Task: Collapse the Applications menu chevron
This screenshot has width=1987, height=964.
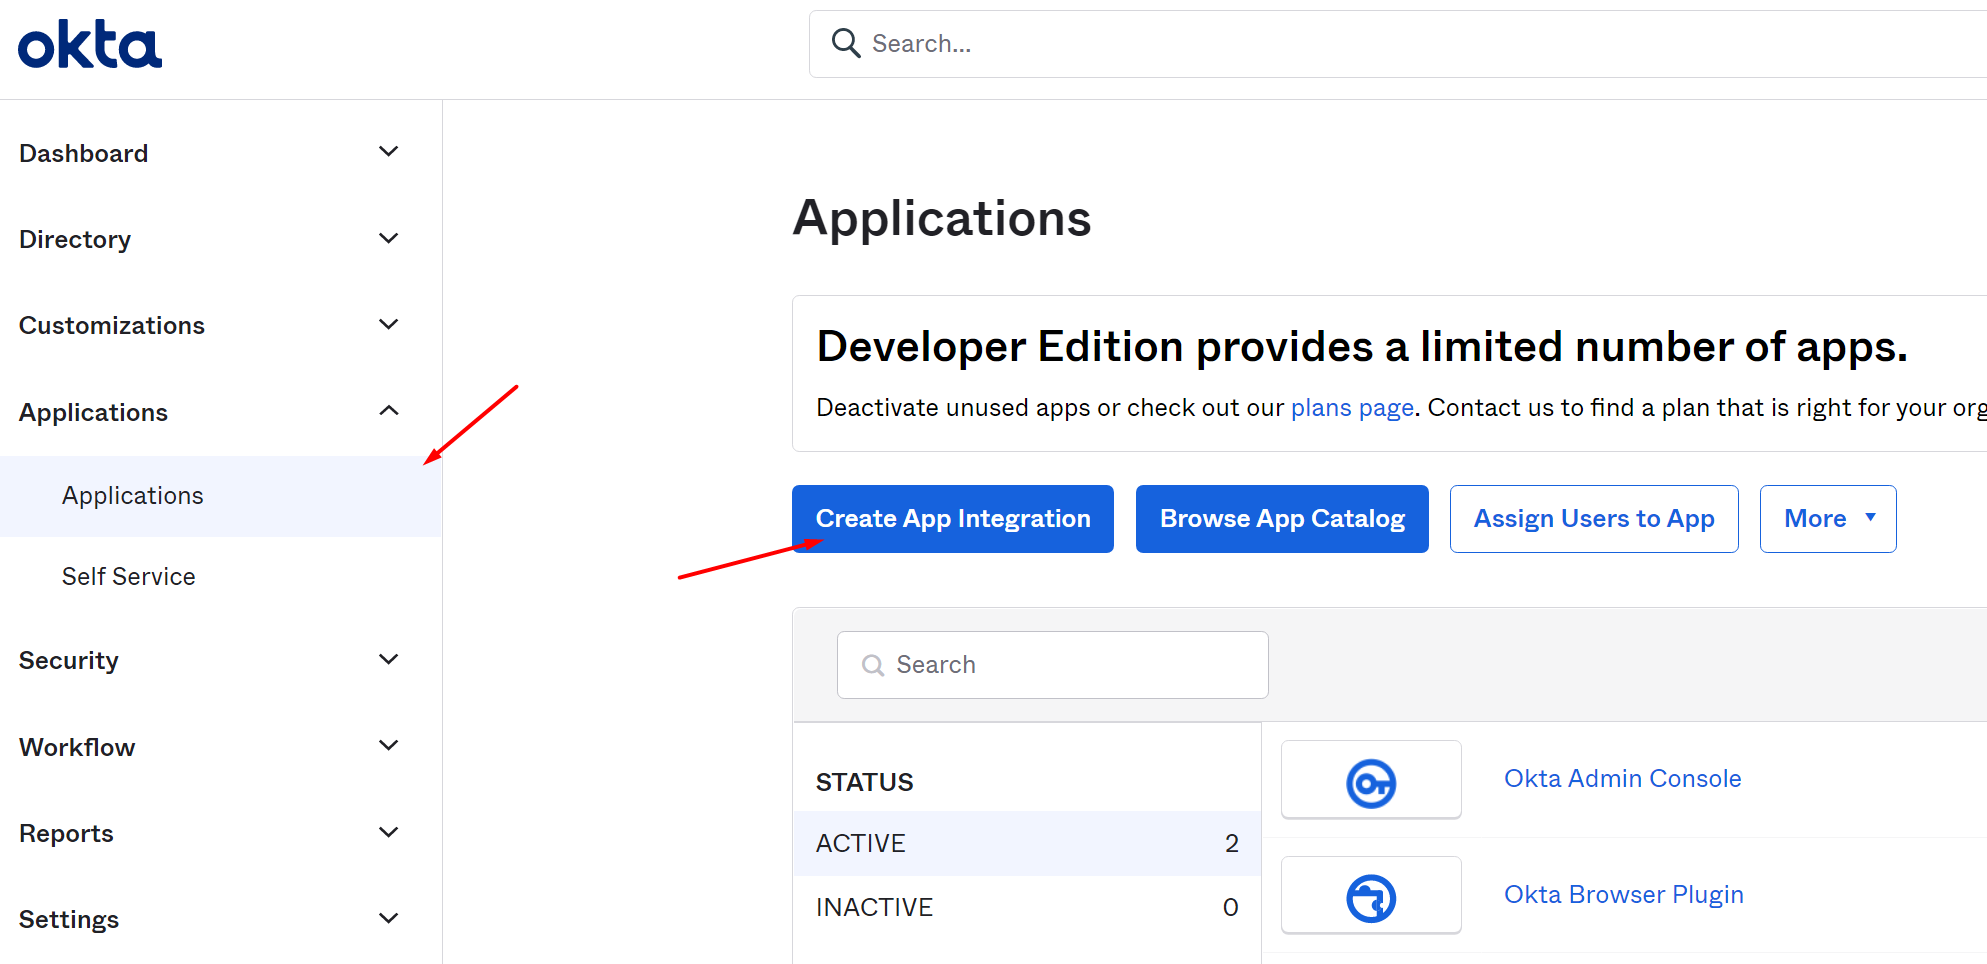Action: coord(389,411)
